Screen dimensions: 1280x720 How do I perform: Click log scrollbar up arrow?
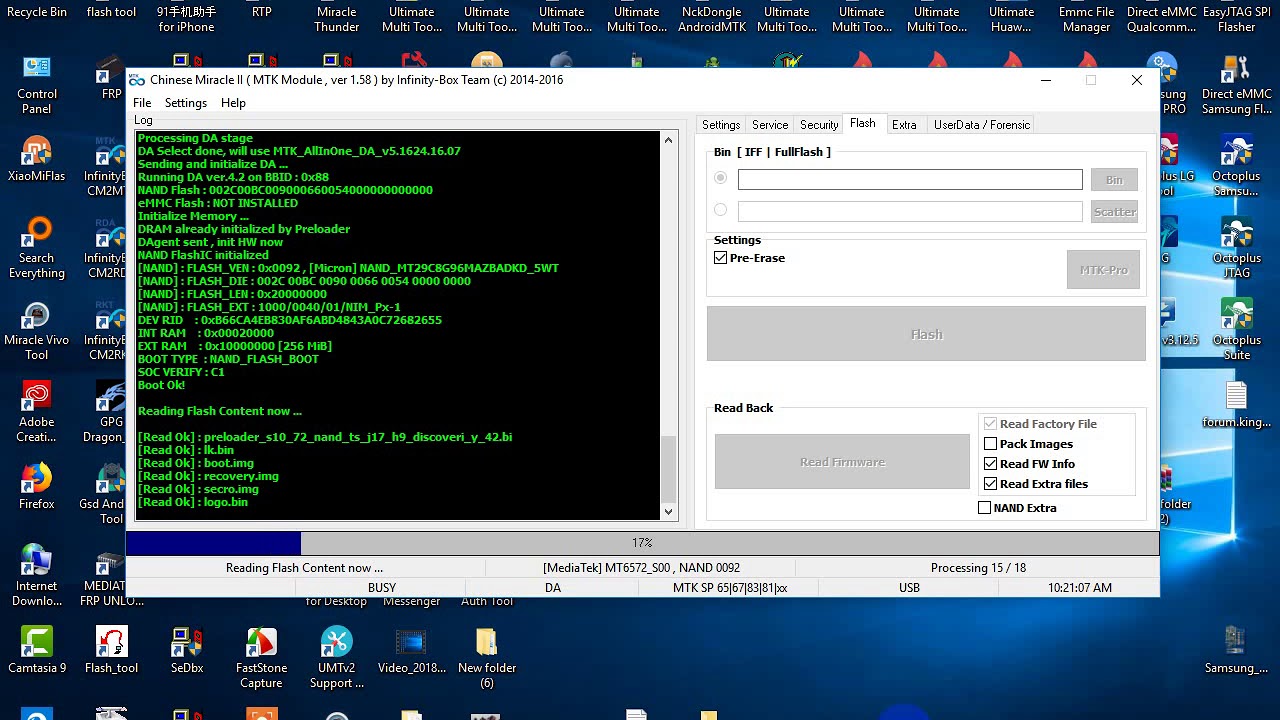pos(668,140)
